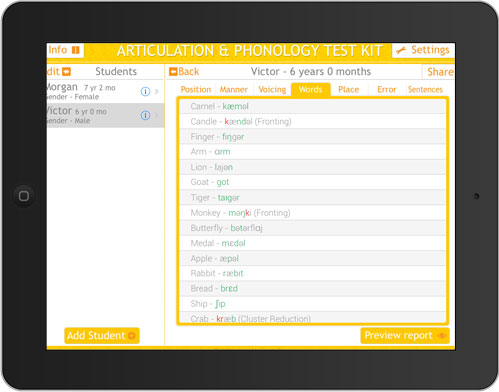Click the info icon beside Morgan

point(145,91)
